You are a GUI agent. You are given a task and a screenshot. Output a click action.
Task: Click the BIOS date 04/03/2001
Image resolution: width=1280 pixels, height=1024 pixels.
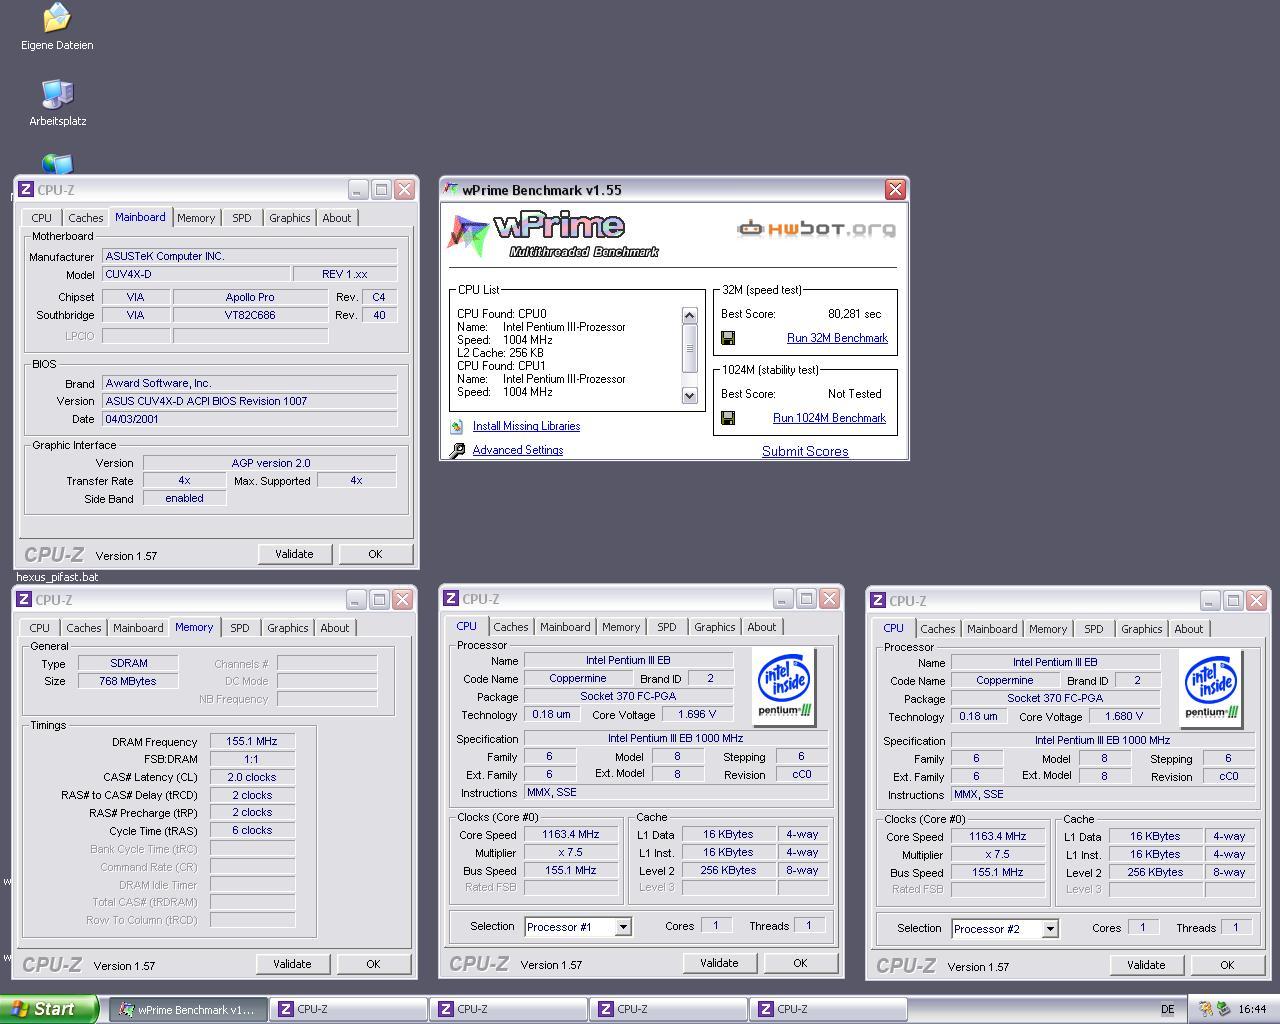[x=249, y=419]
